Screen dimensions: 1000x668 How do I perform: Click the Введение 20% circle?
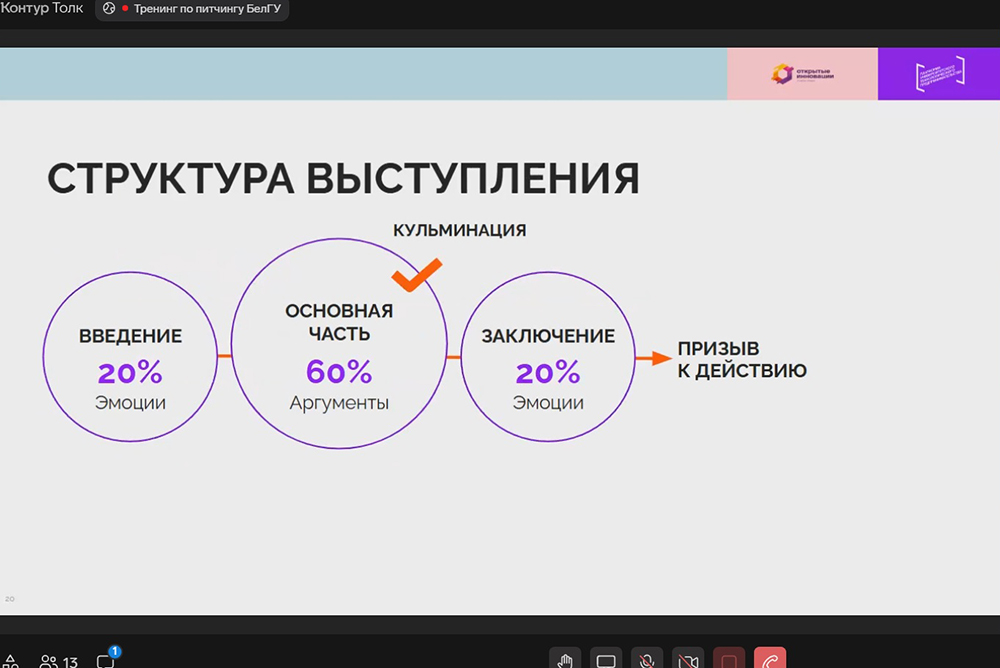click(x=130, y=357)
